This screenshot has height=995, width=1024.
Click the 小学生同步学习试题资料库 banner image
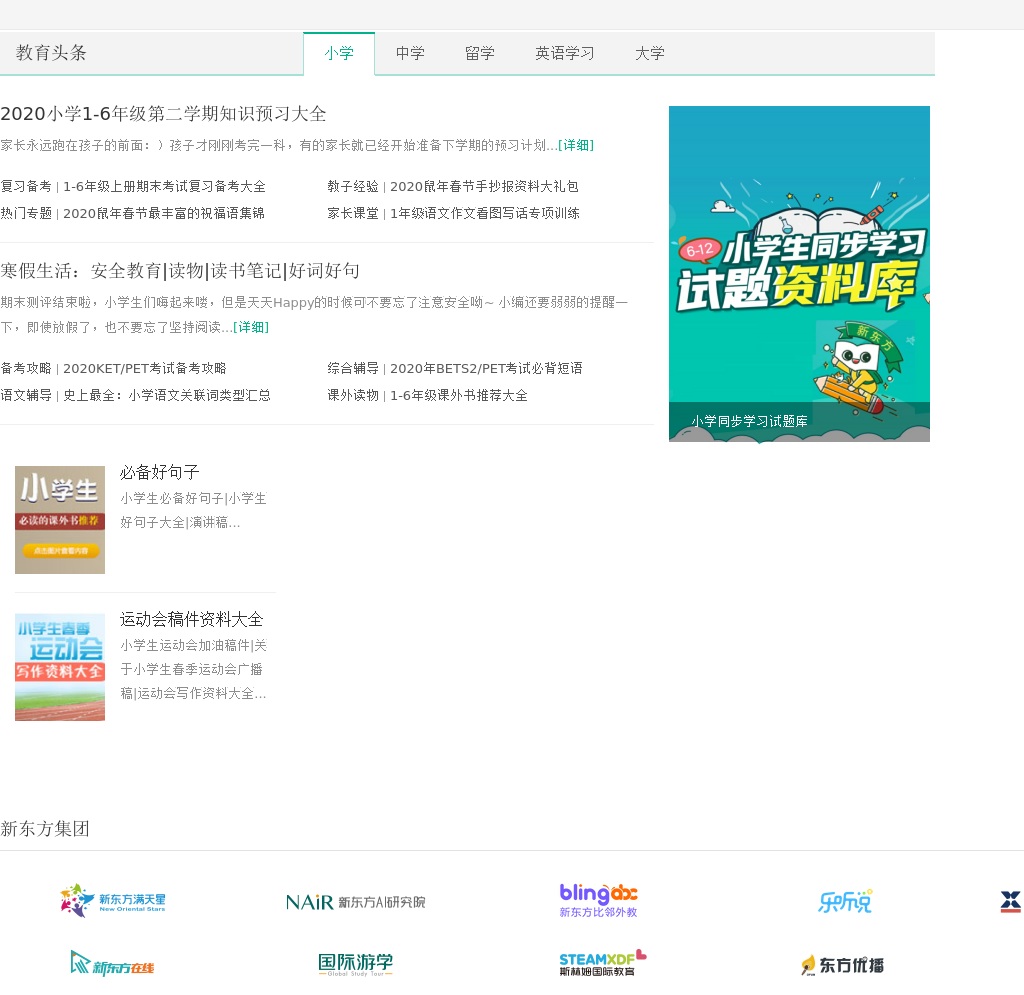(799, 273)
